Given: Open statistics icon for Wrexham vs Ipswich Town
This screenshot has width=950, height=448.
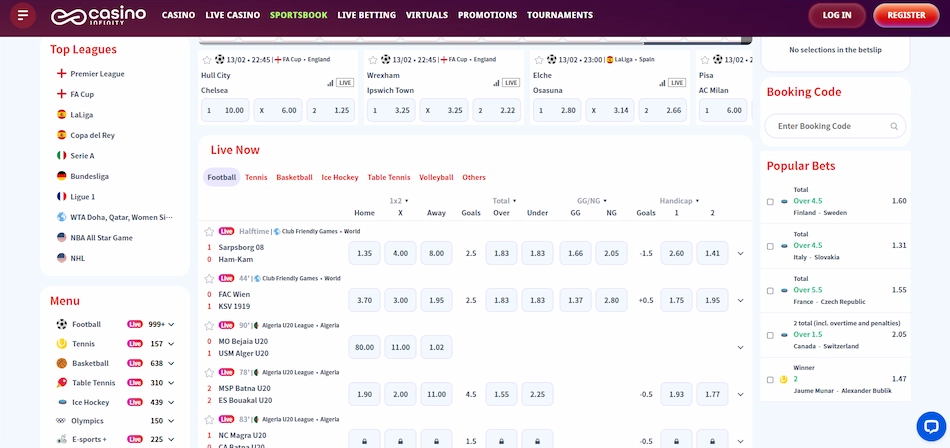Looking at the screenshot, I should pyautogui.click(x=496, y=82).
